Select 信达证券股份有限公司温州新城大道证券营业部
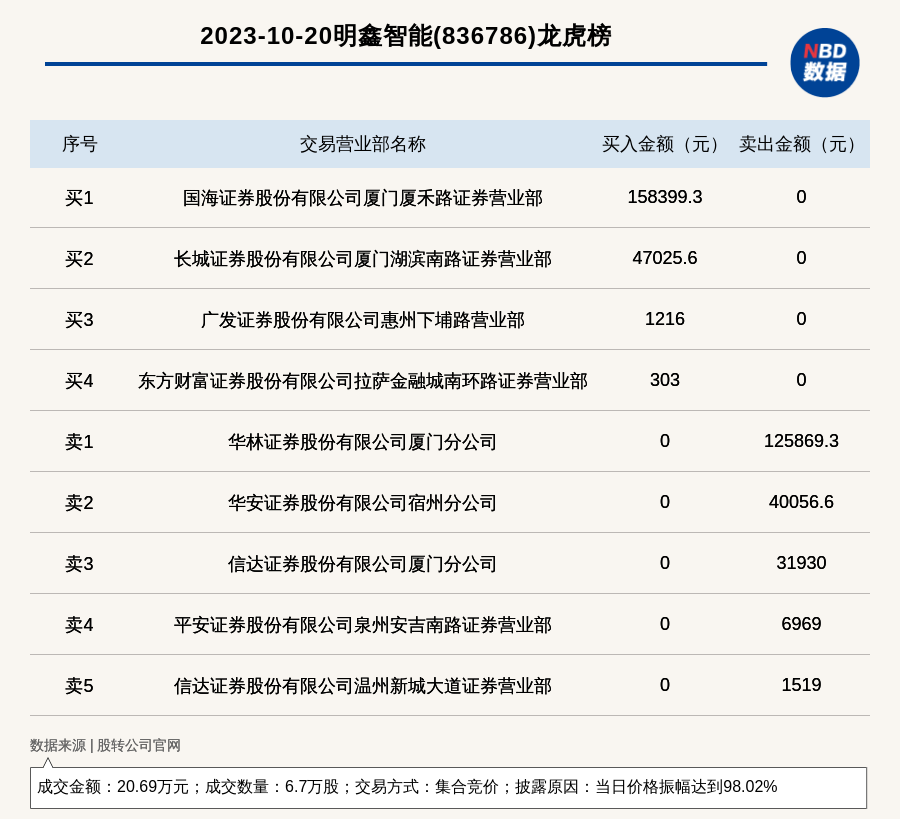Screen dimensions: 900x819 click(363, 686)
